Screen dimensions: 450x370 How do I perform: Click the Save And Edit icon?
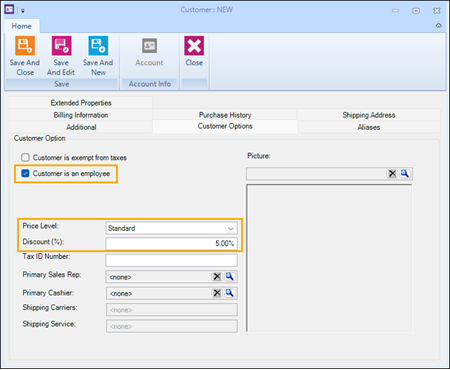[61, 46]
